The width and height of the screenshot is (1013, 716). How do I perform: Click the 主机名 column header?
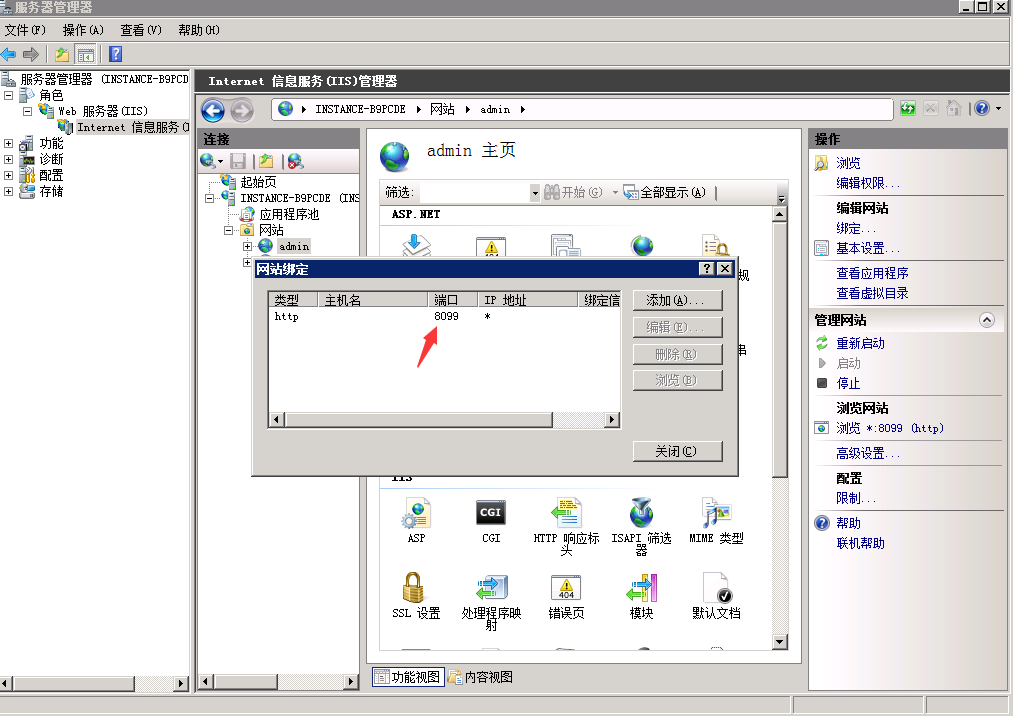[372, 300]
